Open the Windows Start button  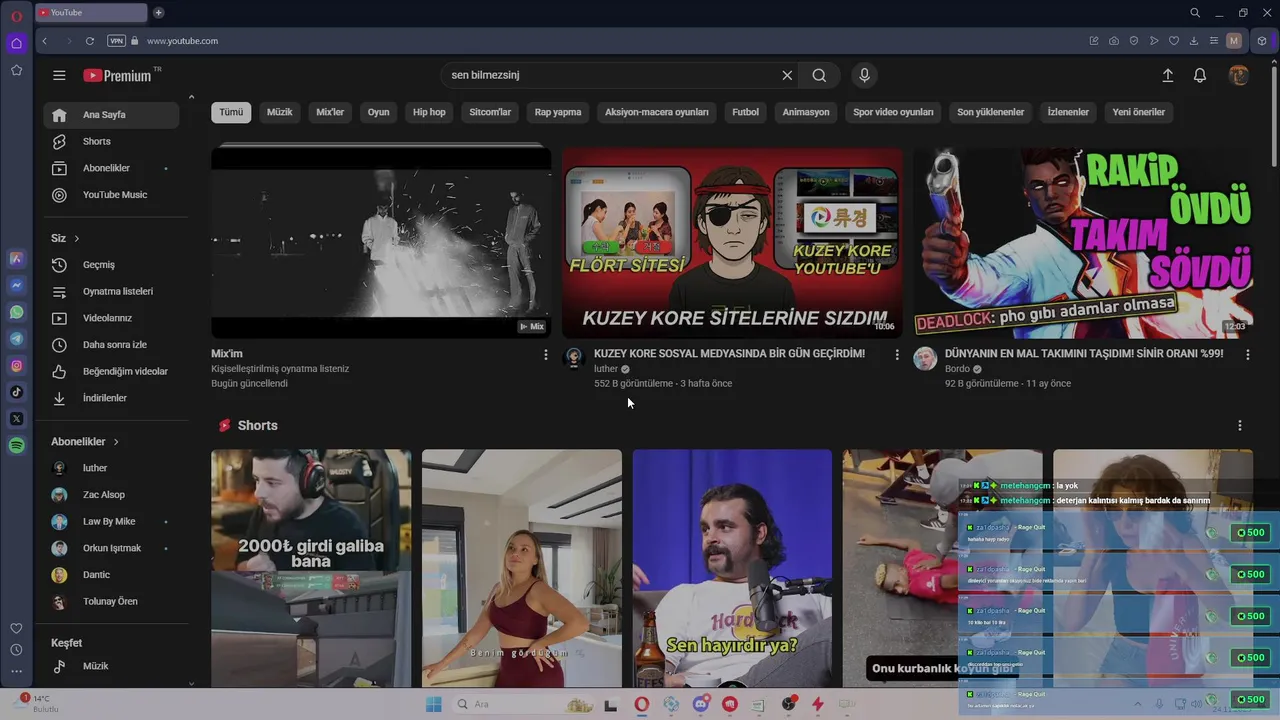[x=433, y=704]
